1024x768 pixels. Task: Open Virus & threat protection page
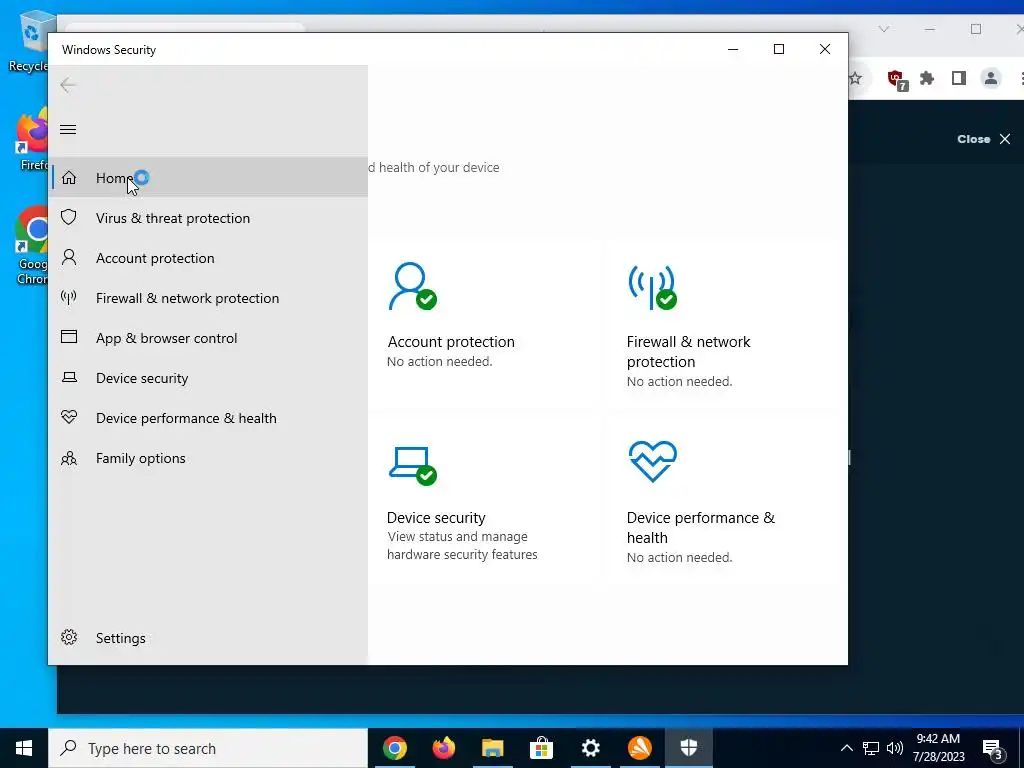click(209, 217)
